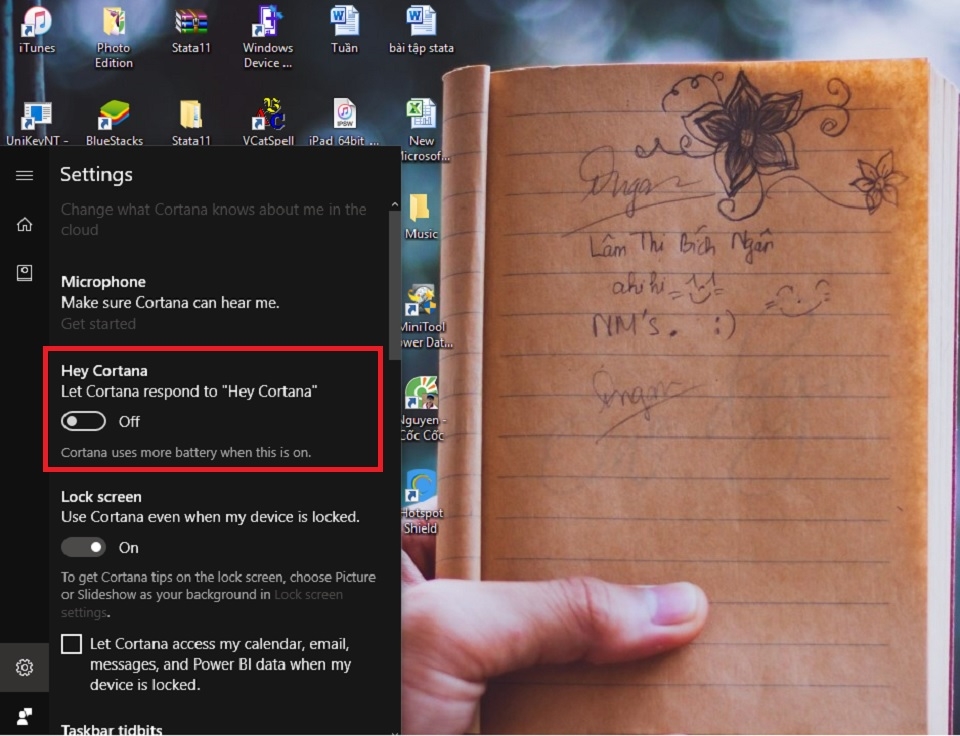This screenshot has height=736, width=960.
Task: Go to Cortana Home icon
Action: [x=24, y=225]
